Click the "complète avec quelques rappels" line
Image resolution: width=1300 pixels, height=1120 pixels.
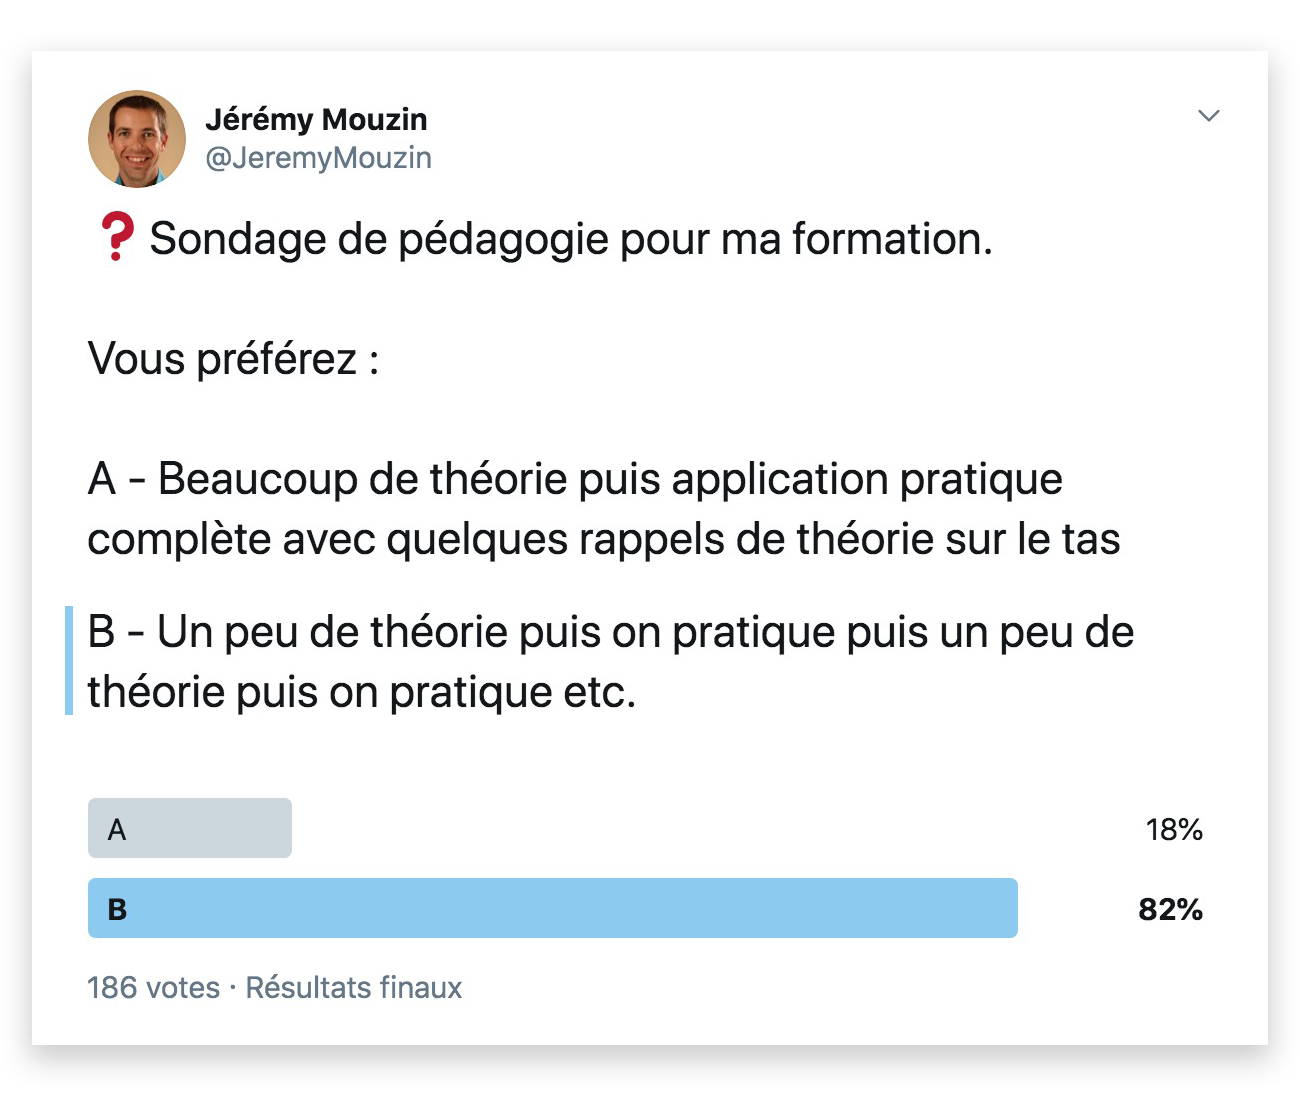(603, 539)
